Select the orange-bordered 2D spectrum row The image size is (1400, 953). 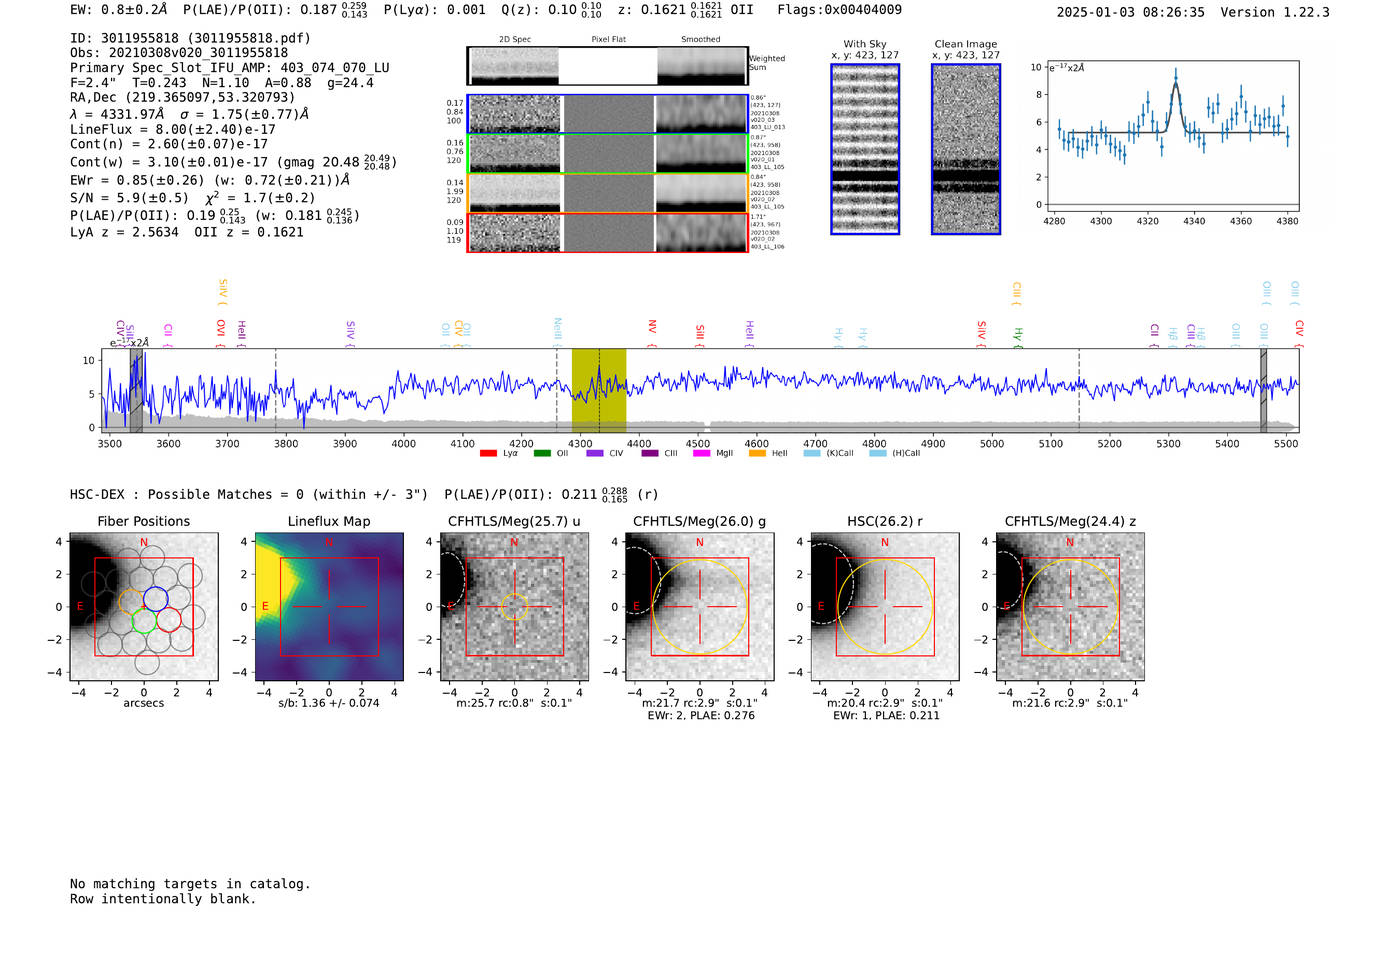point(608,192)
